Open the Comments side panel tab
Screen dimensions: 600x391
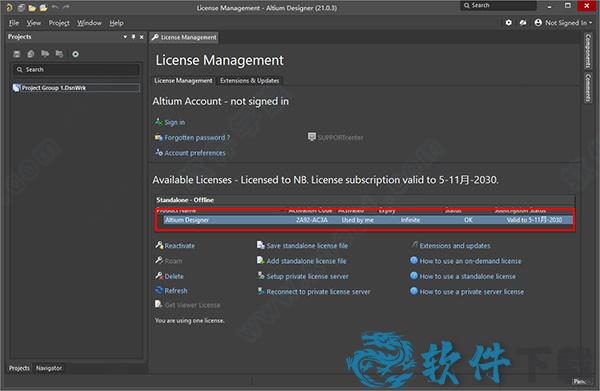[588, 88]
